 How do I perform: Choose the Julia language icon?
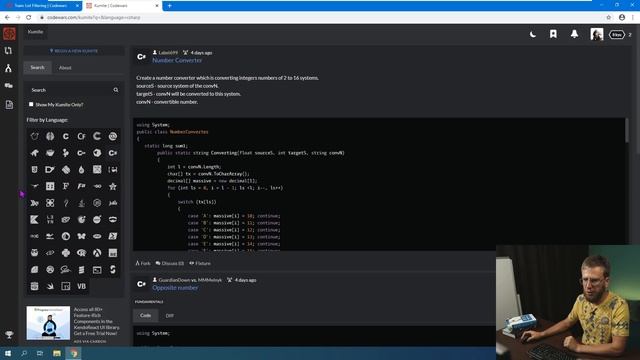click(113, 203)
